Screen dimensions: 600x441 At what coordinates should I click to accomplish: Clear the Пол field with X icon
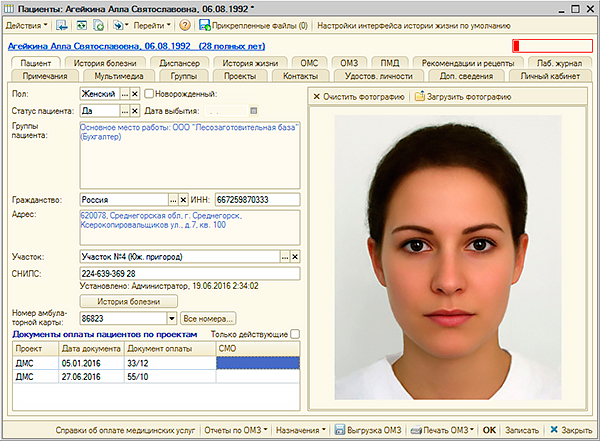click(137, 93)
